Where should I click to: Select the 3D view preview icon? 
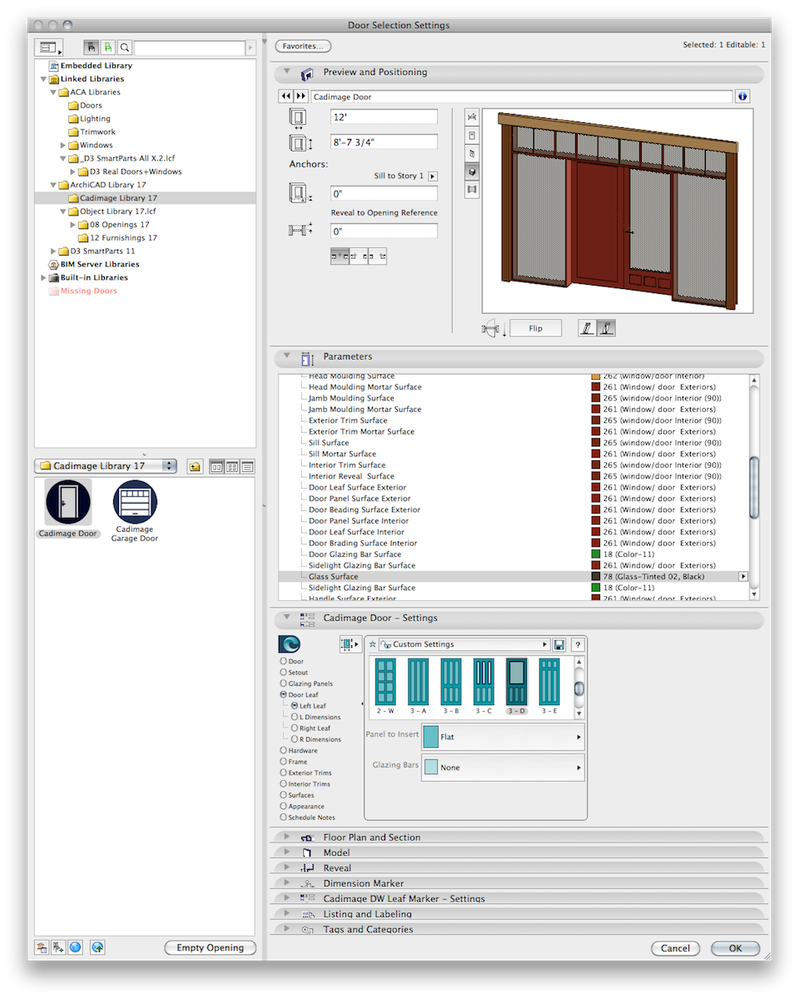pyautogui.click(x=472, y=171)
